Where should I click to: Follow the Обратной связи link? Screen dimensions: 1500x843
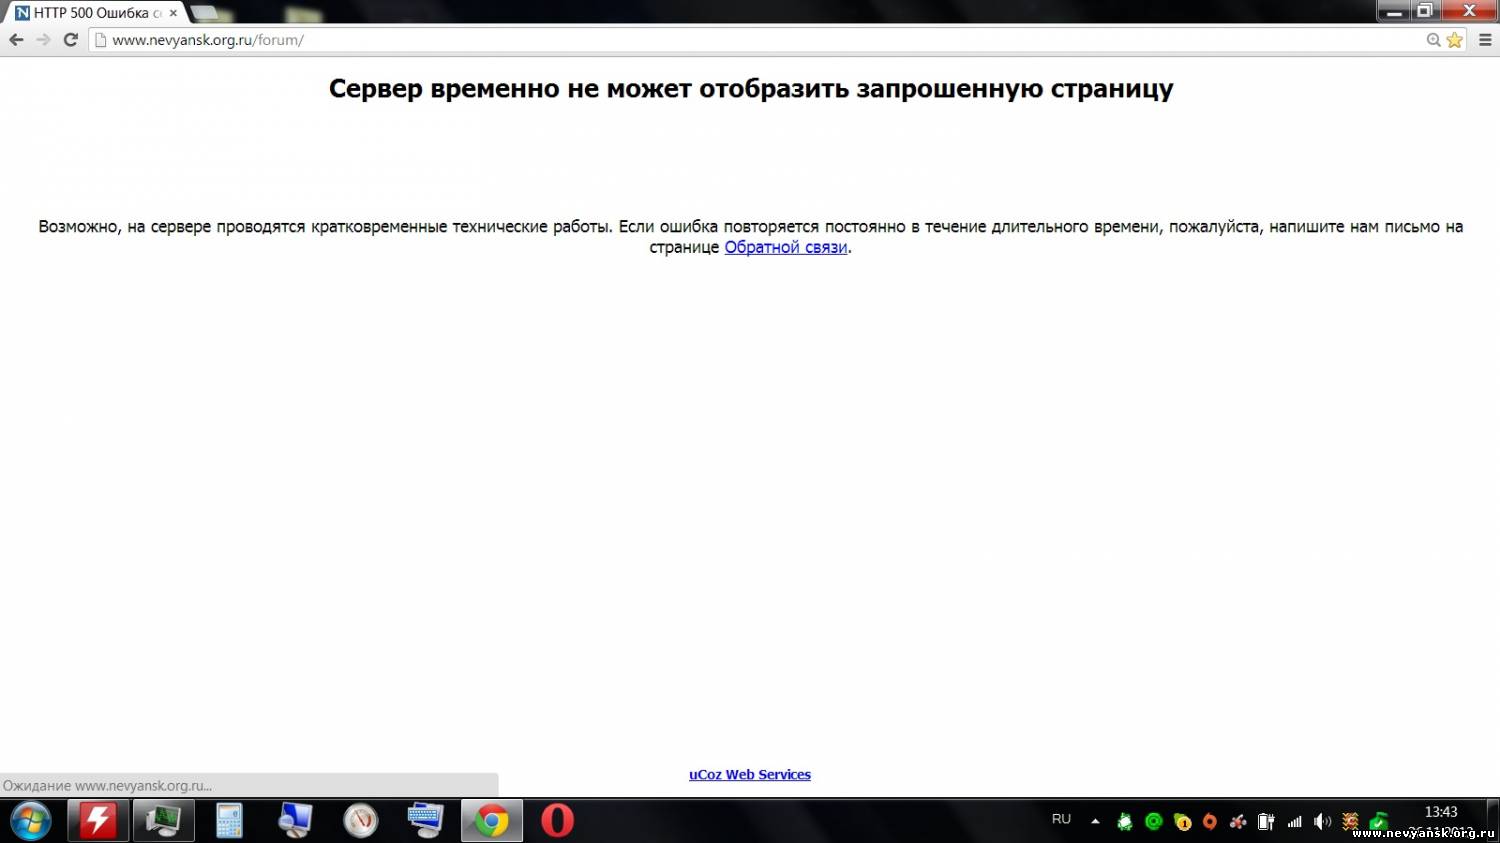[786, 247]
